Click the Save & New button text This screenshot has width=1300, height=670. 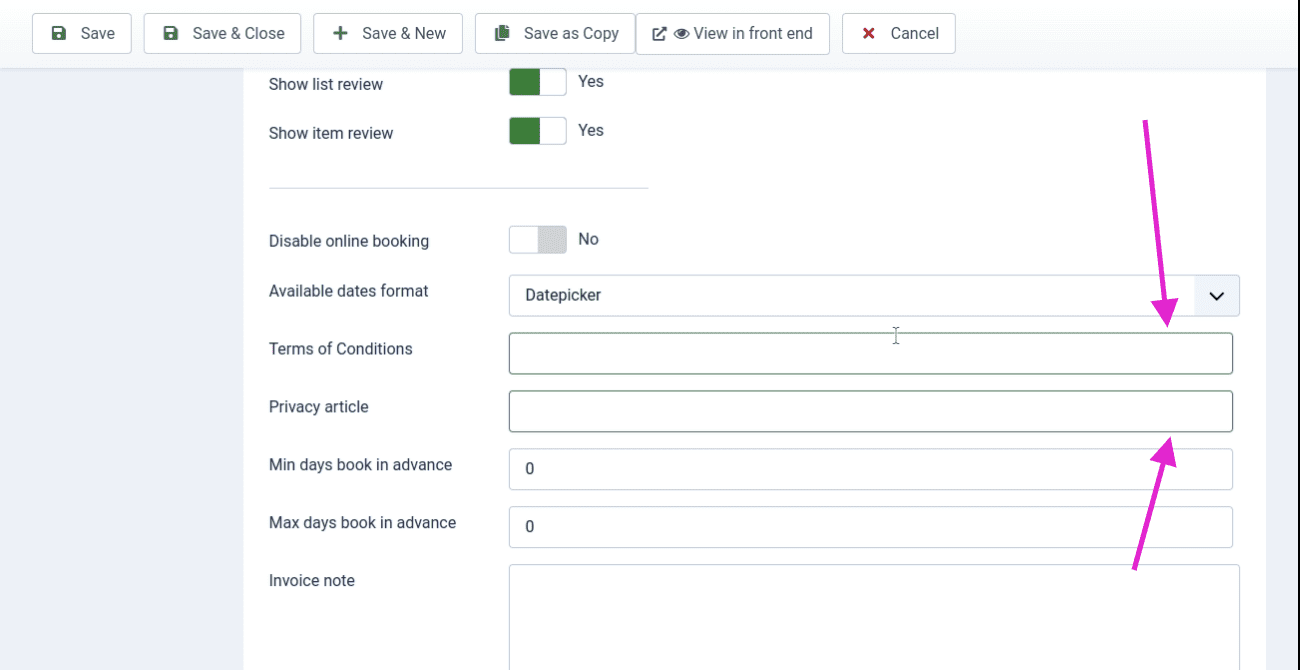pos(404,34)
